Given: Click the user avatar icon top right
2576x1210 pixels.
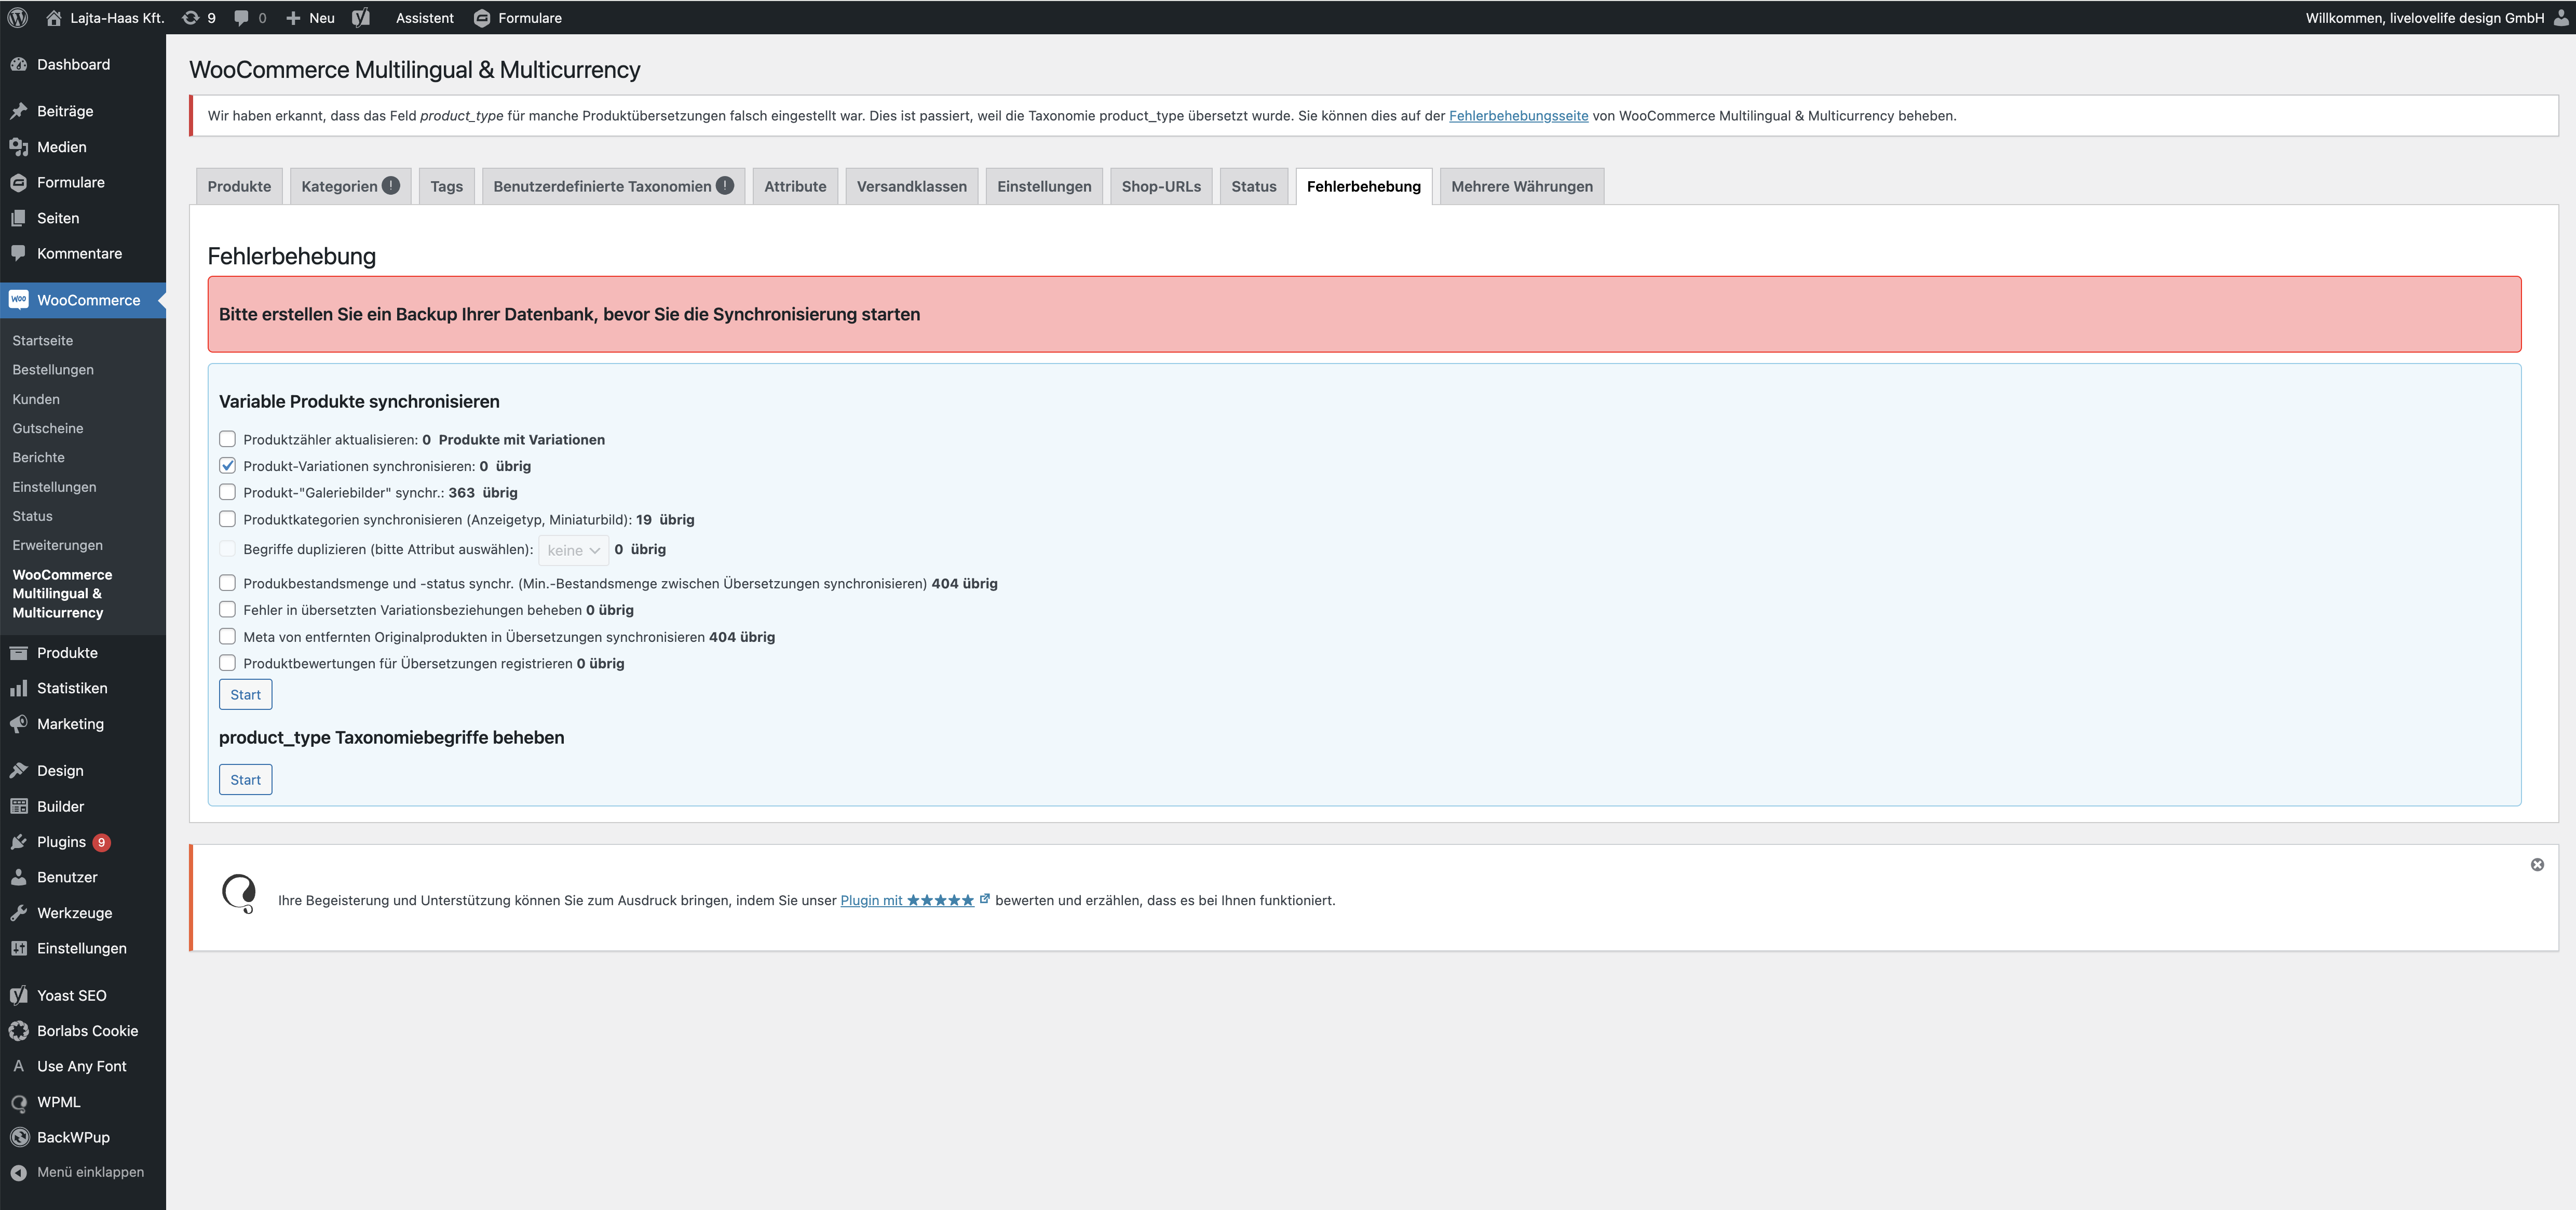Looking at the screenshot, I should (2561, 18).
